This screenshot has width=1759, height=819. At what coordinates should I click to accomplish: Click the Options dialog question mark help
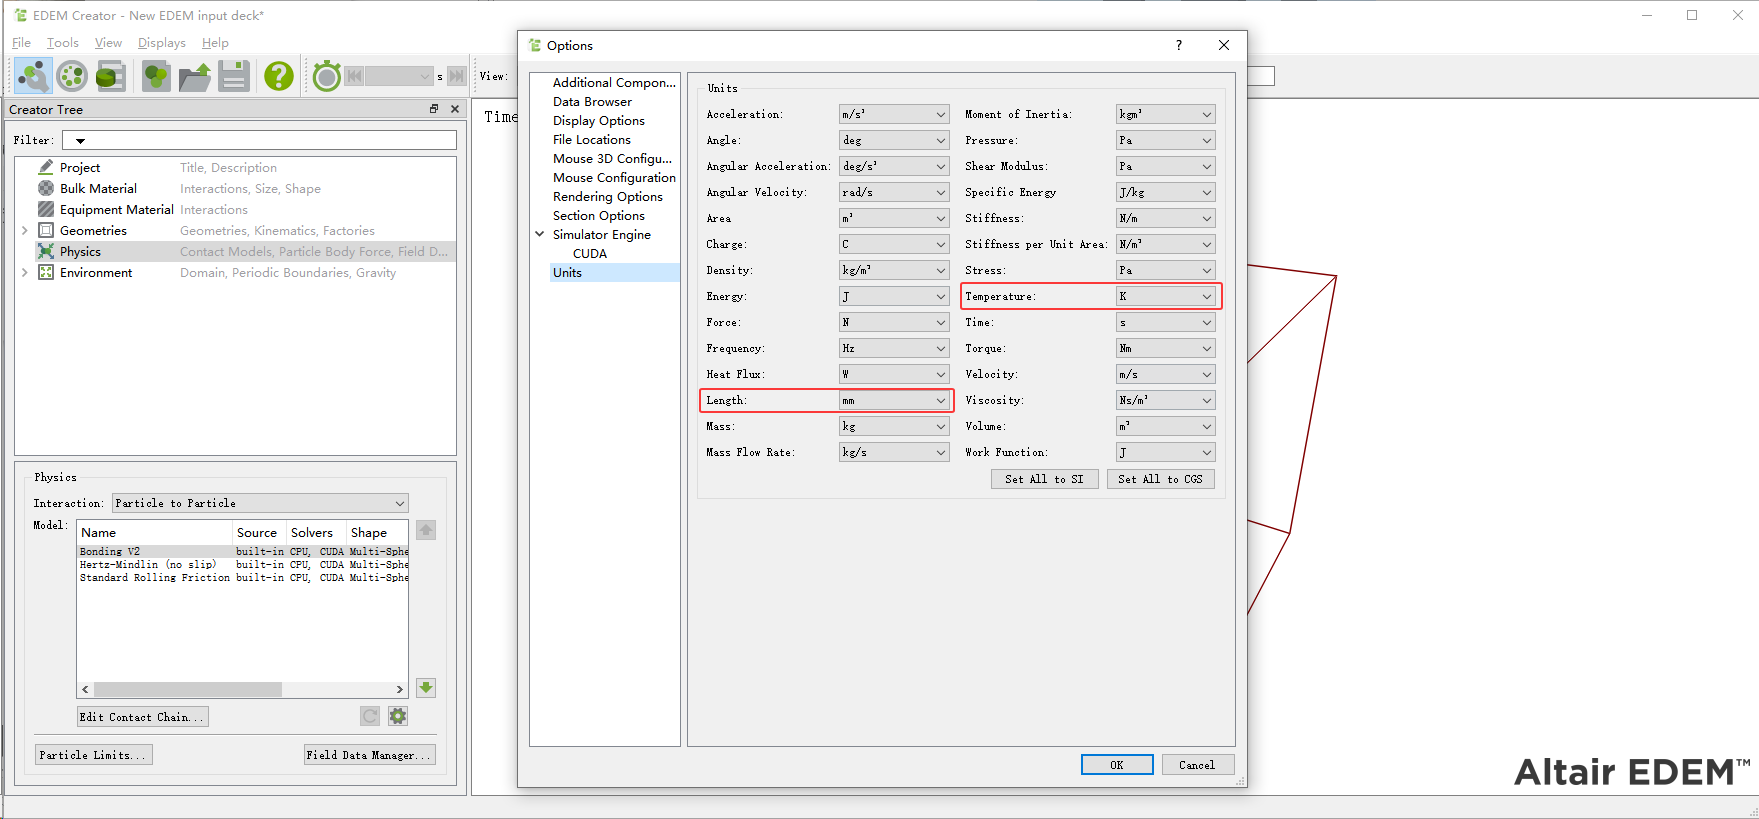[1179, 45]
